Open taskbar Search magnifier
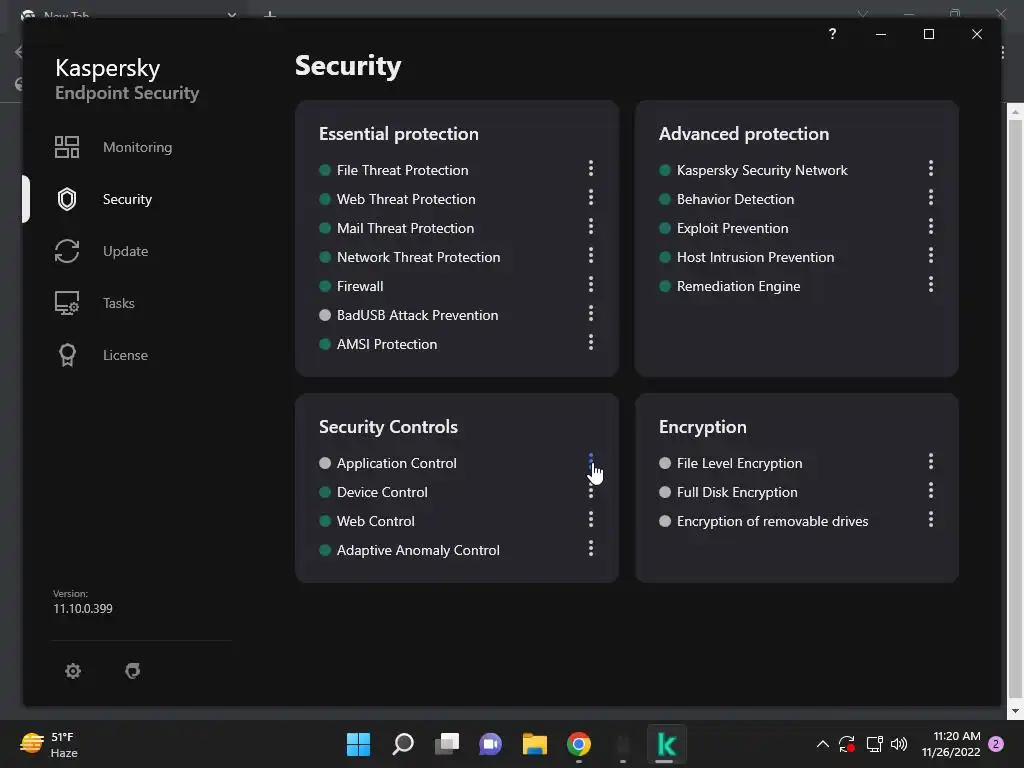 [402, 744]
